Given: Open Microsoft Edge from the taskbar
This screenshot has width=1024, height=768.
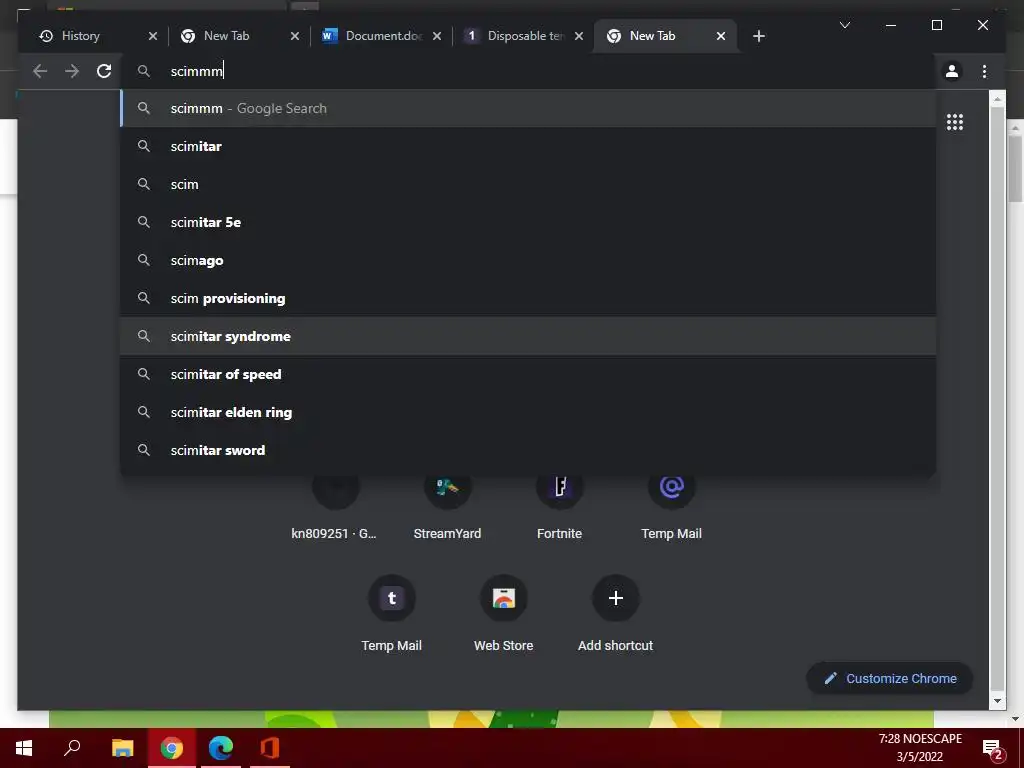Looking at the screenshot, I should click(221, 748).
